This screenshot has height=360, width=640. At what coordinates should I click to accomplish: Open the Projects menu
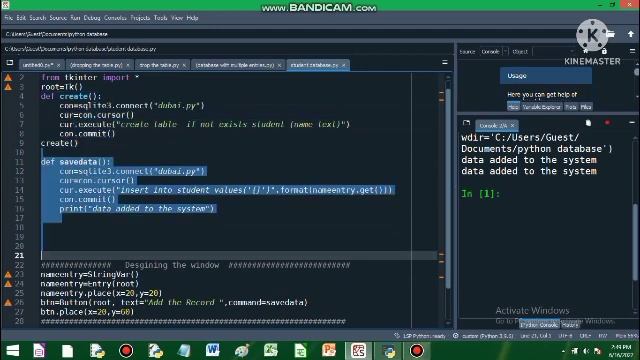[140, 18]
